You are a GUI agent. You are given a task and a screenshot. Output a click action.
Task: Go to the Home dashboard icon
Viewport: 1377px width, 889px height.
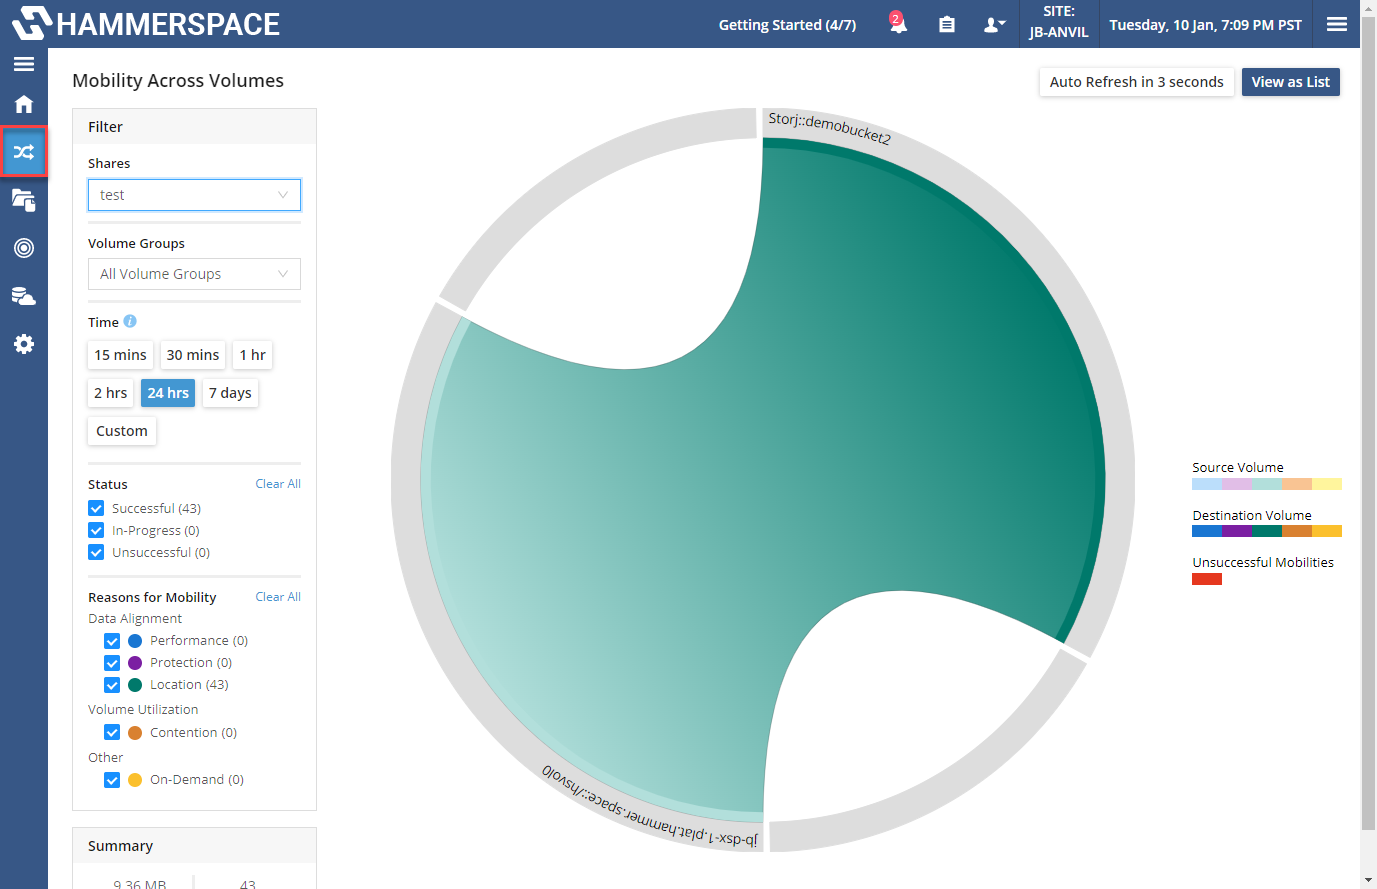pos(24,104)
